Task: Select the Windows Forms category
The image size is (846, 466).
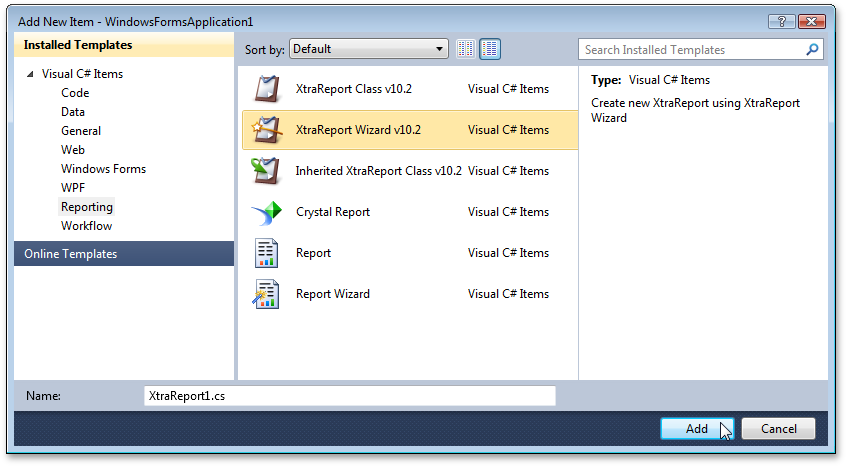Action: (104, 169)
